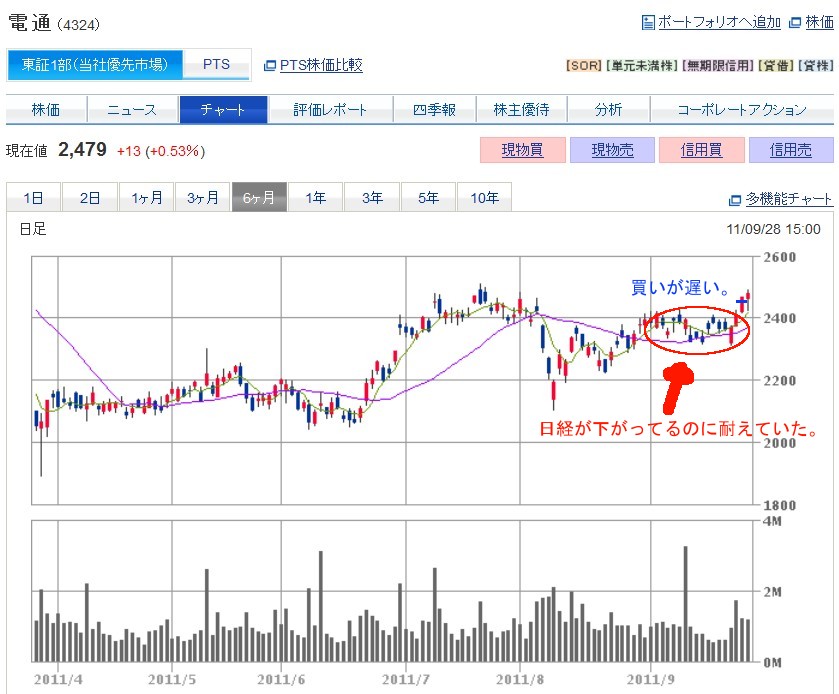This screenshot has width=839, height=694.
Task: Click the 現物買 button
Action: (523, 150)
